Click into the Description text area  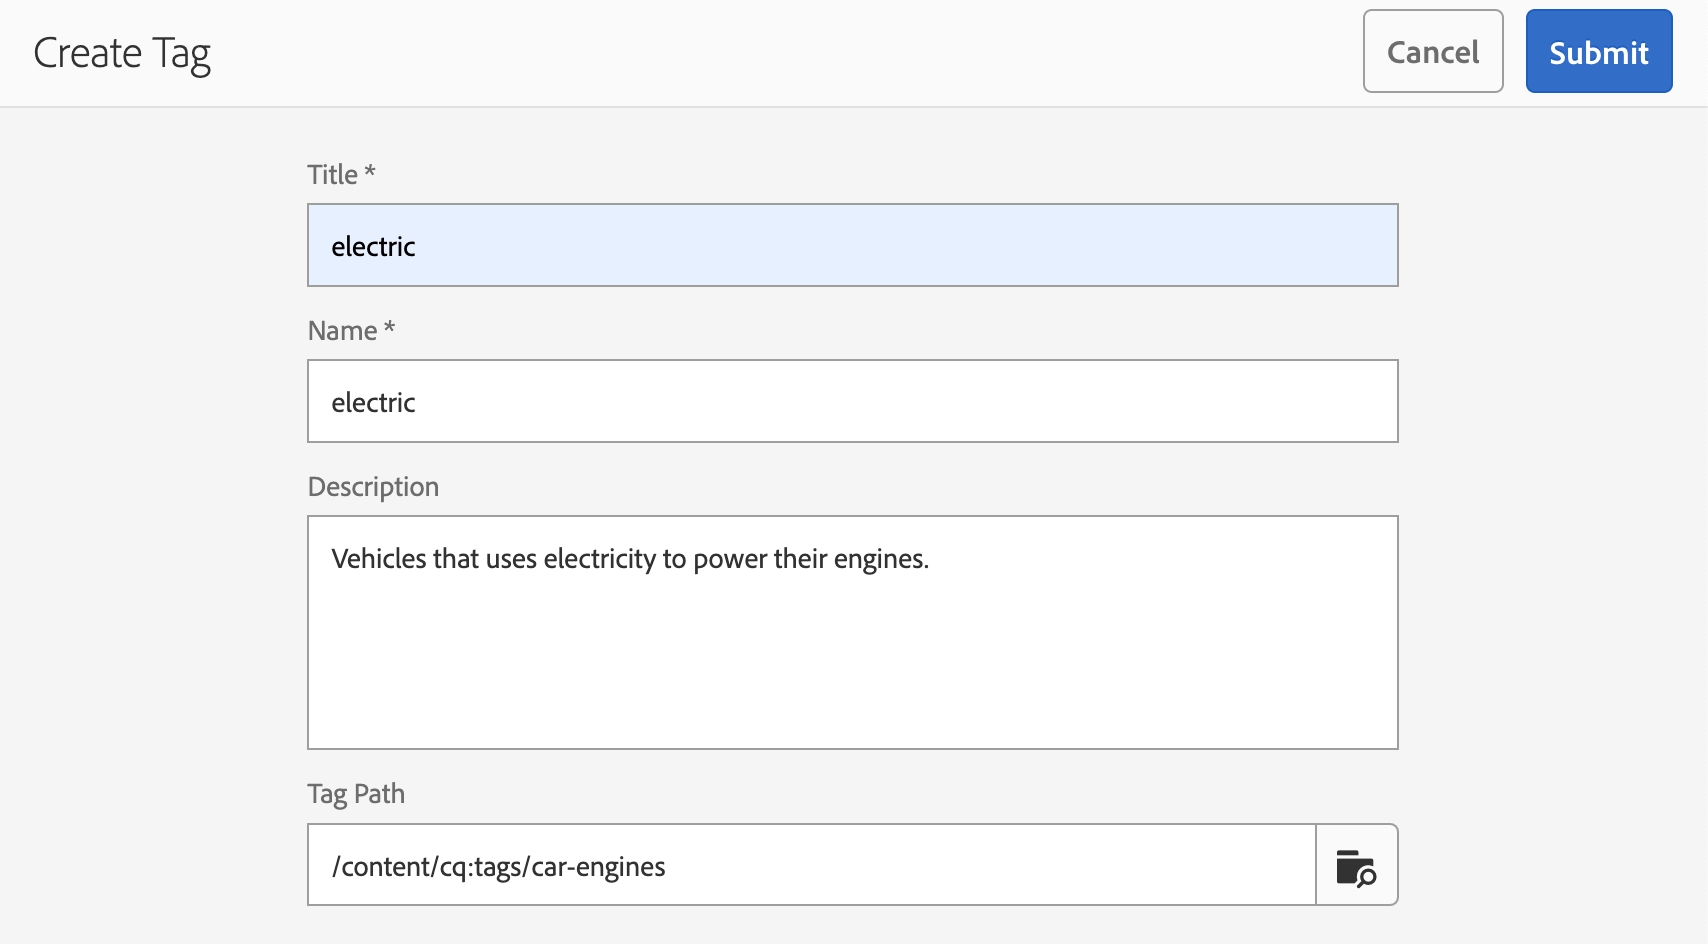tap(853, 632)
